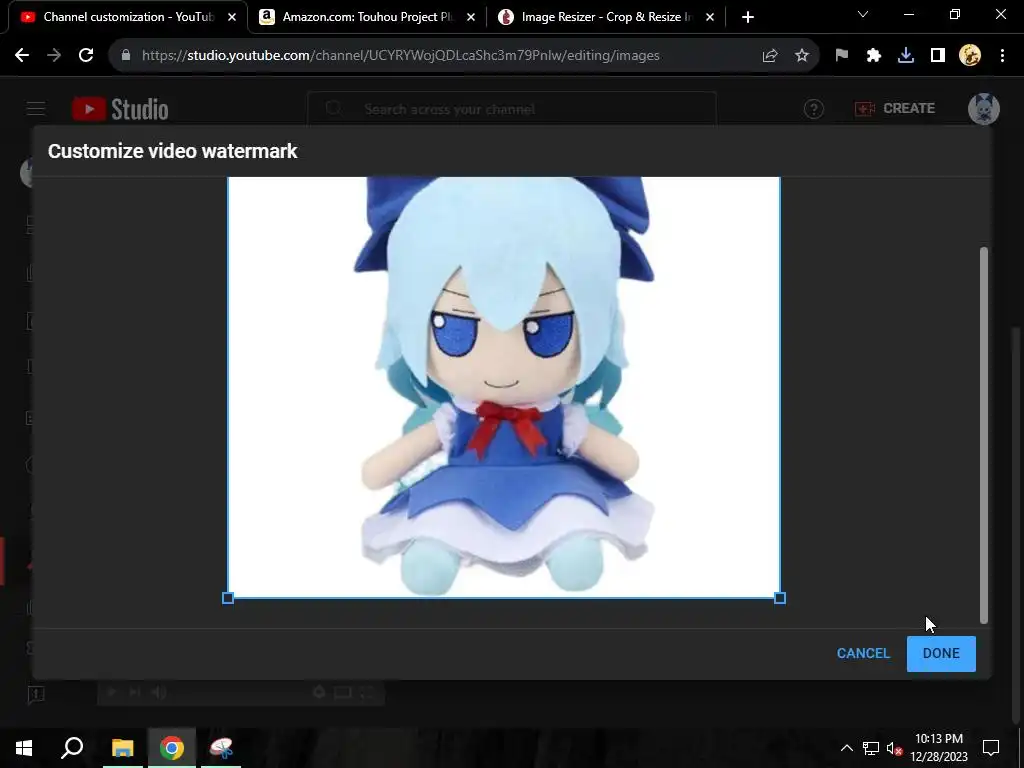
Task: Open Chrome downloads icon
Action: pos(906,56)
